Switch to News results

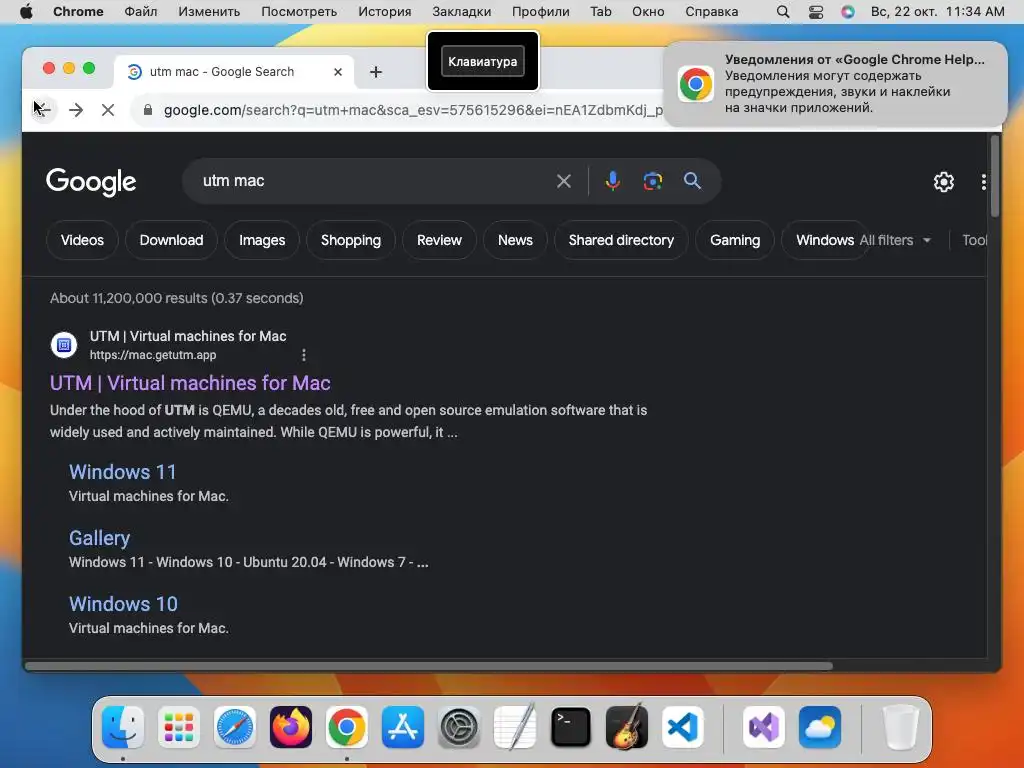click(x=515, y=240)
